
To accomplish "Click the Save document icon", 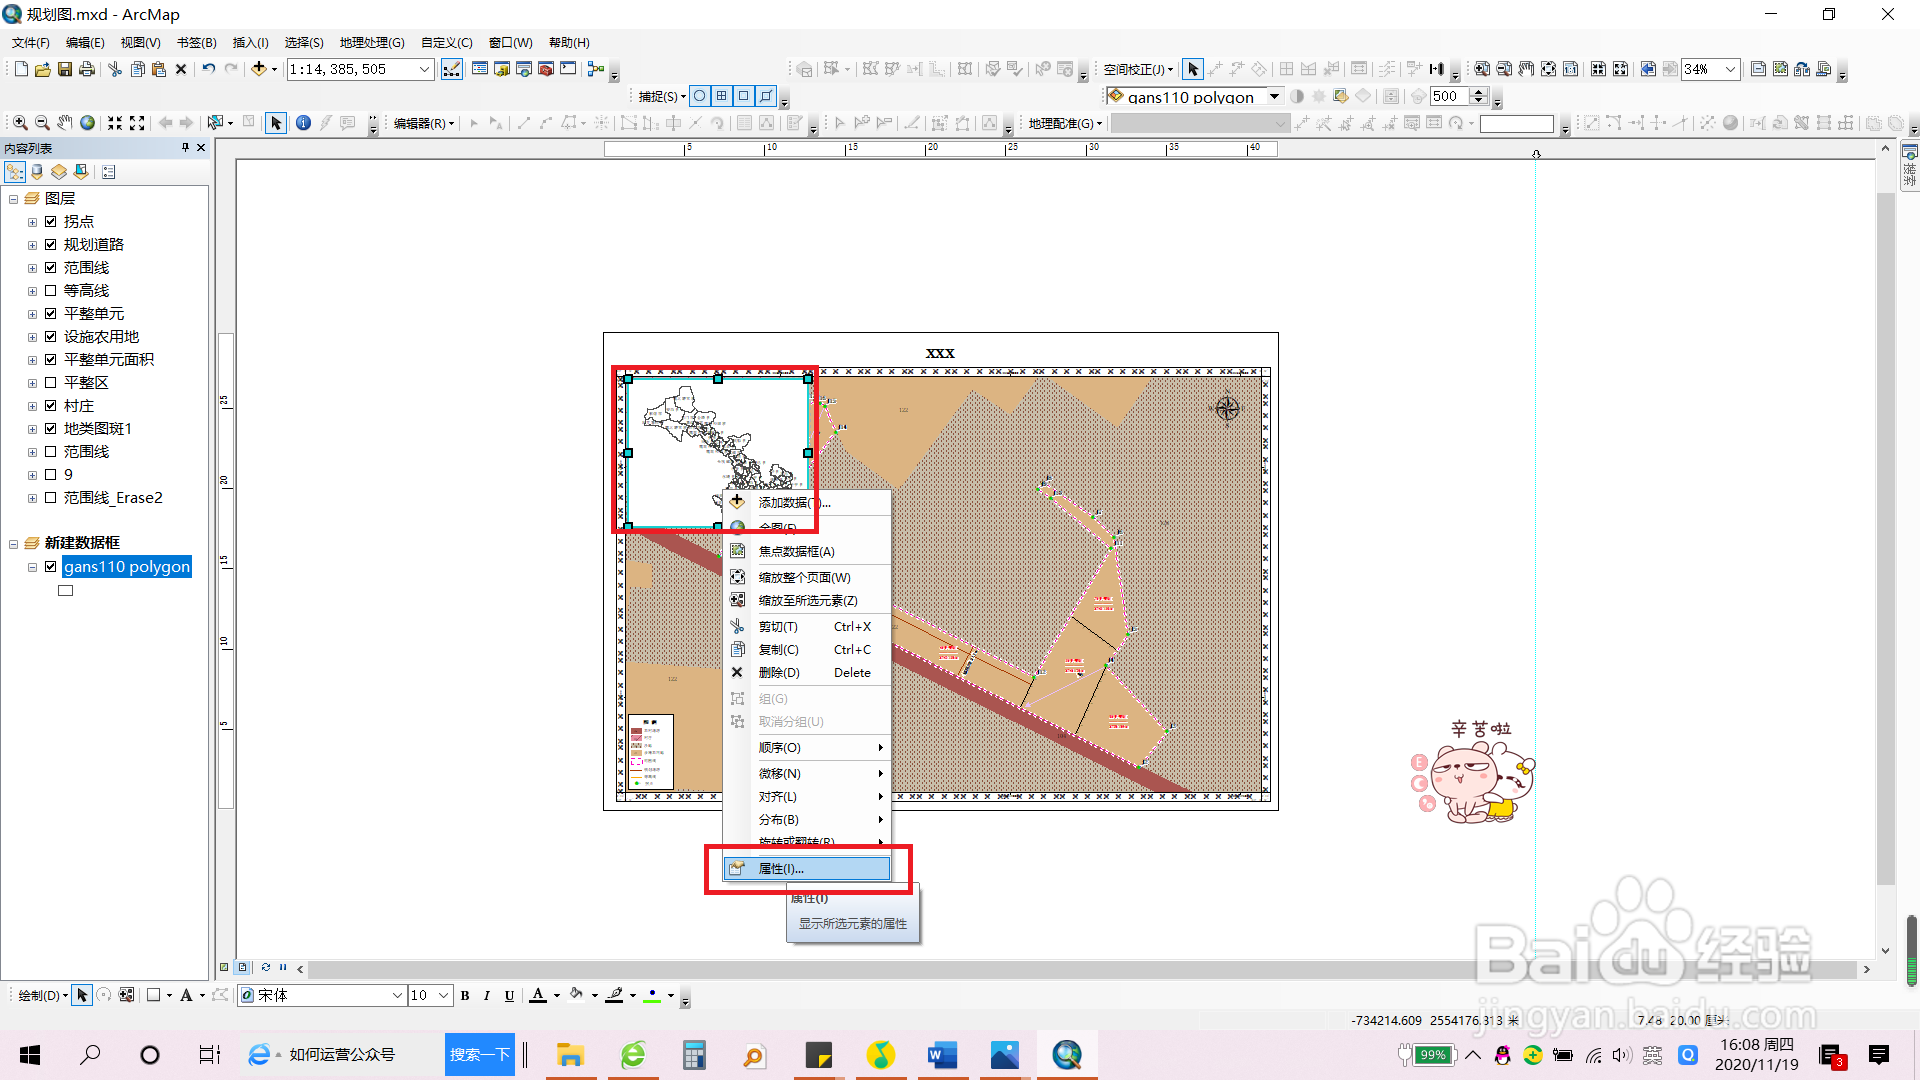I will (65, 69).
